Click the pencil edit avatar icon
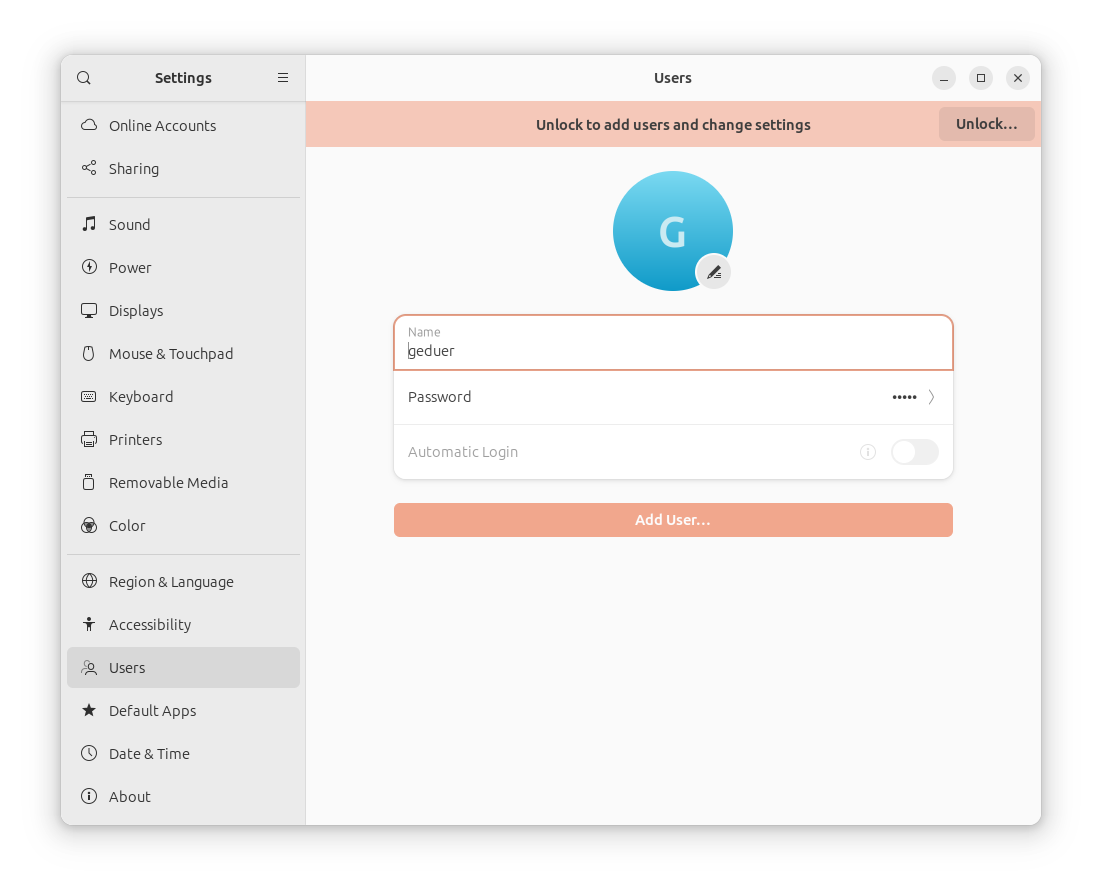The image size is (1102, 892). pos(713,272)
